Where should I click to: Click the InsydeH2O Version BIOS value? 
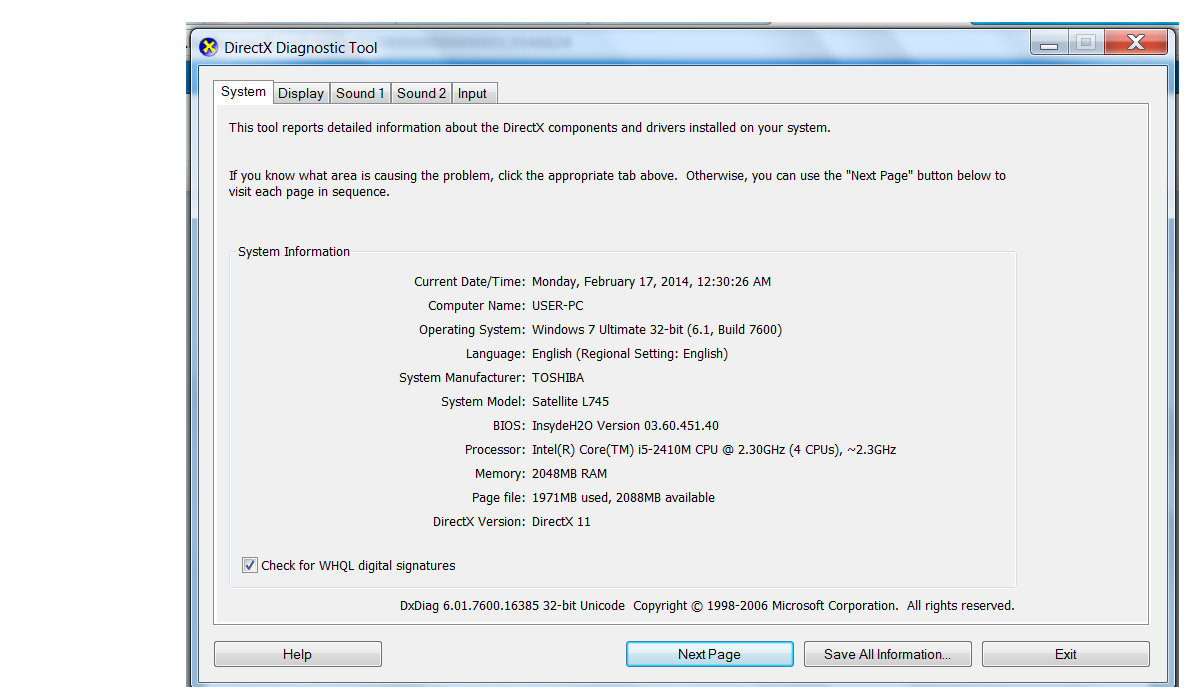625,426
